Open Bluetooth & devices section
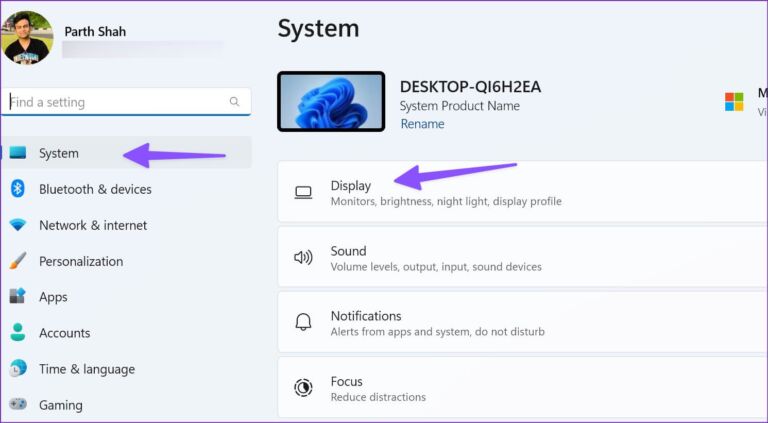The height and width of the screenshot is (423, 768). point(126,189)
